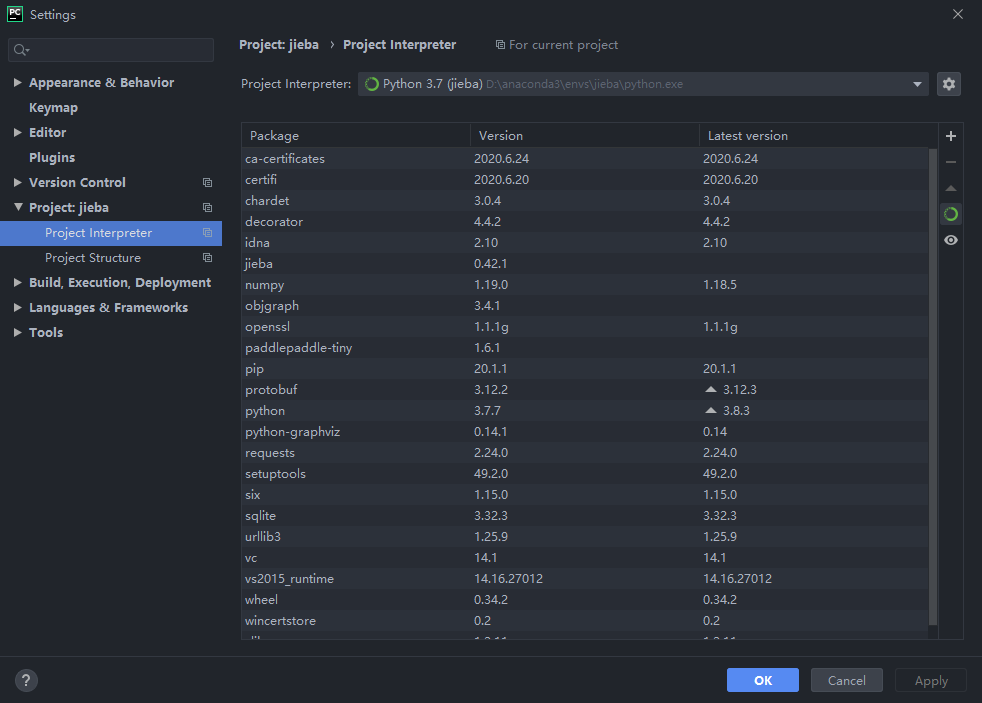Select the certifi package row
This screenshot has height=703, width=982.
[x=585, y=180]
